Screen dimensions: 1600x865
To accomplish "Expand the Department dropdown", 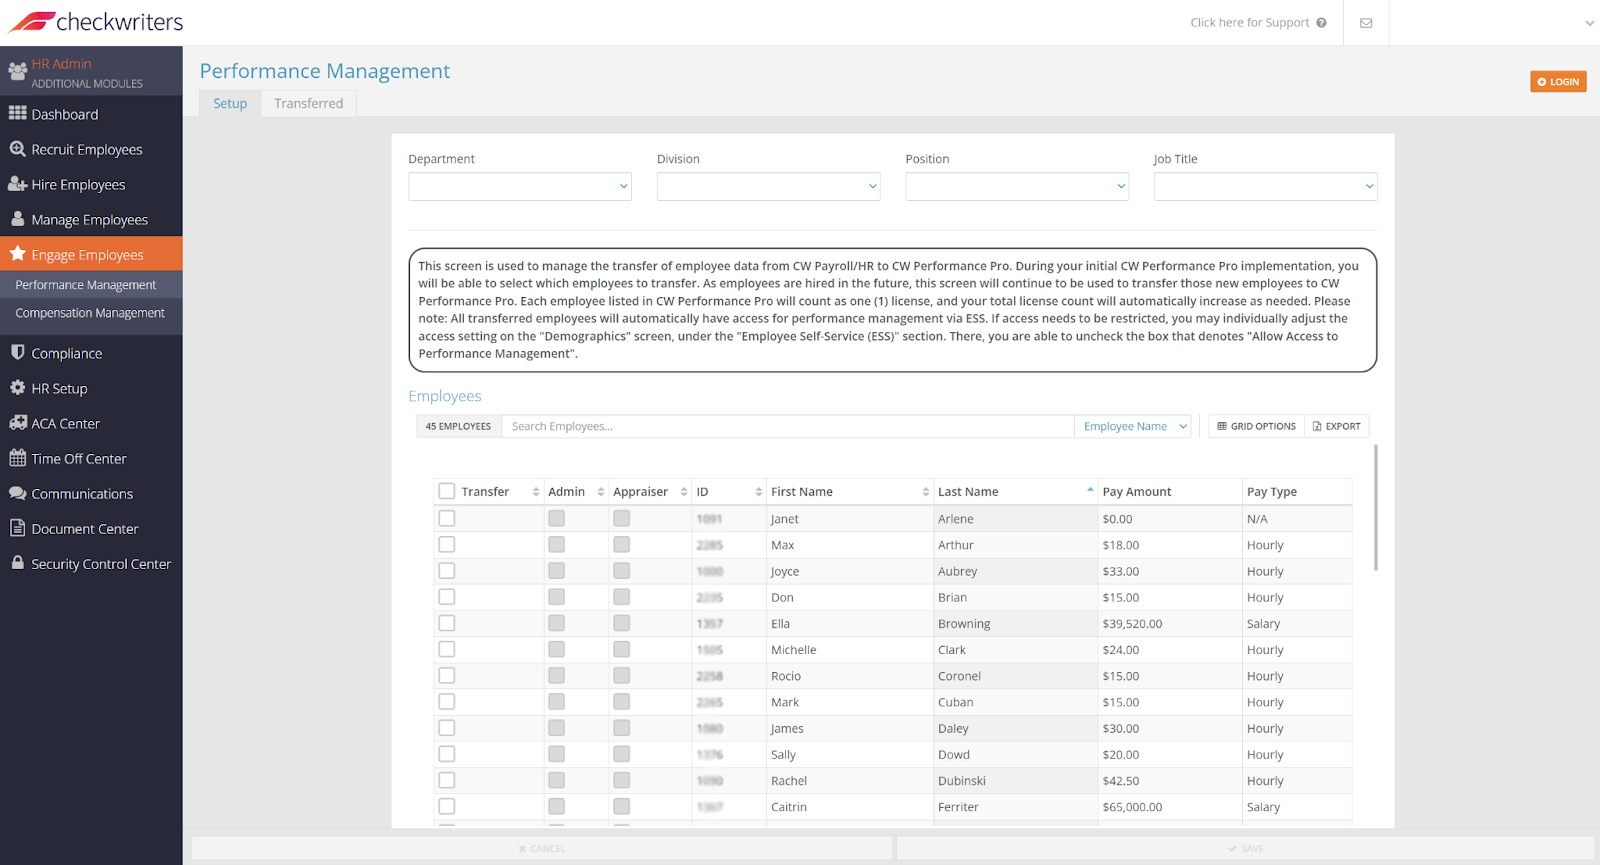I will 520,186.
